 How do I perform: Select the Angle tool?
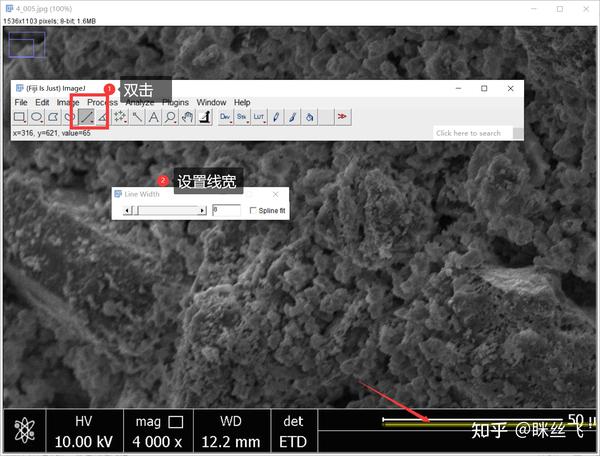(102, 117)
